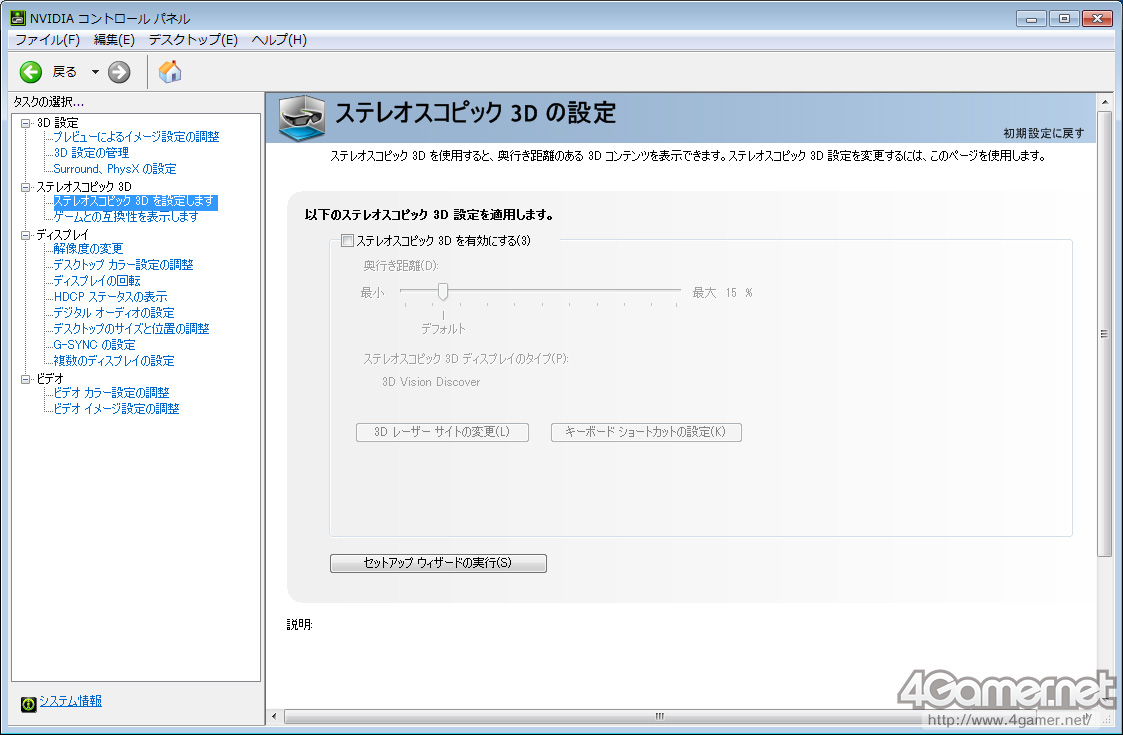Screen dimensions: 1123x735
Task: Select Surround、PhysX の設定 item
Action: pos(115,169)
